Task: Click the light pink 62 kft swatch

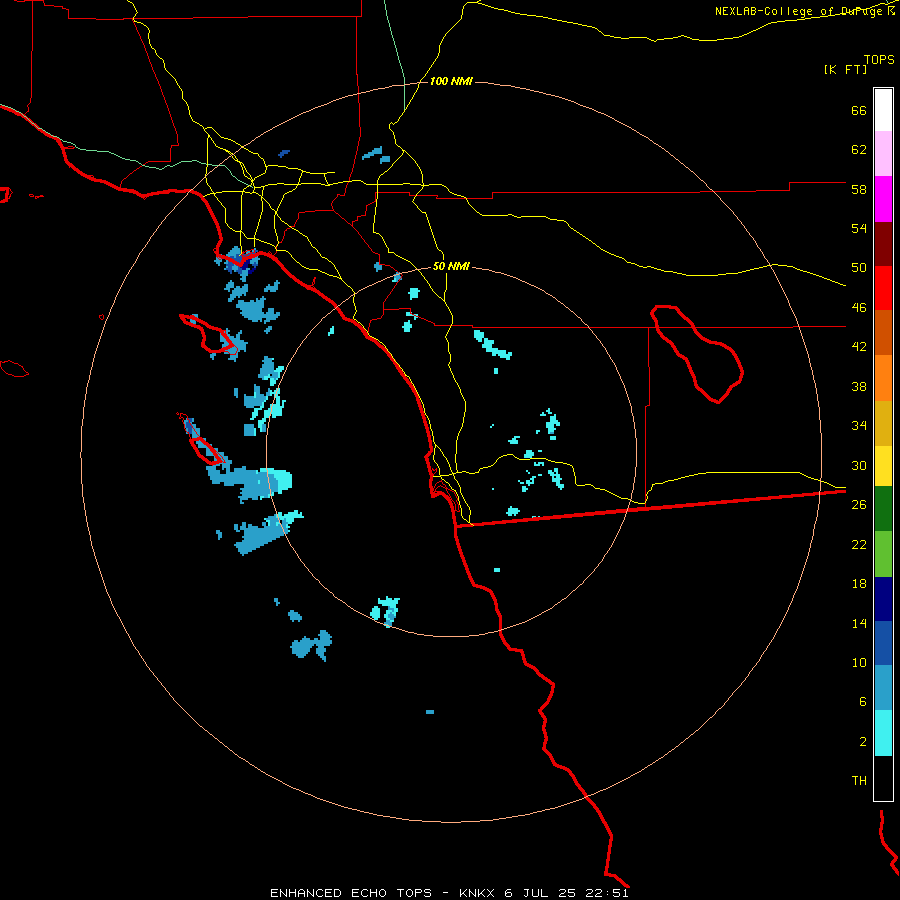Action: tap(883, 153)
